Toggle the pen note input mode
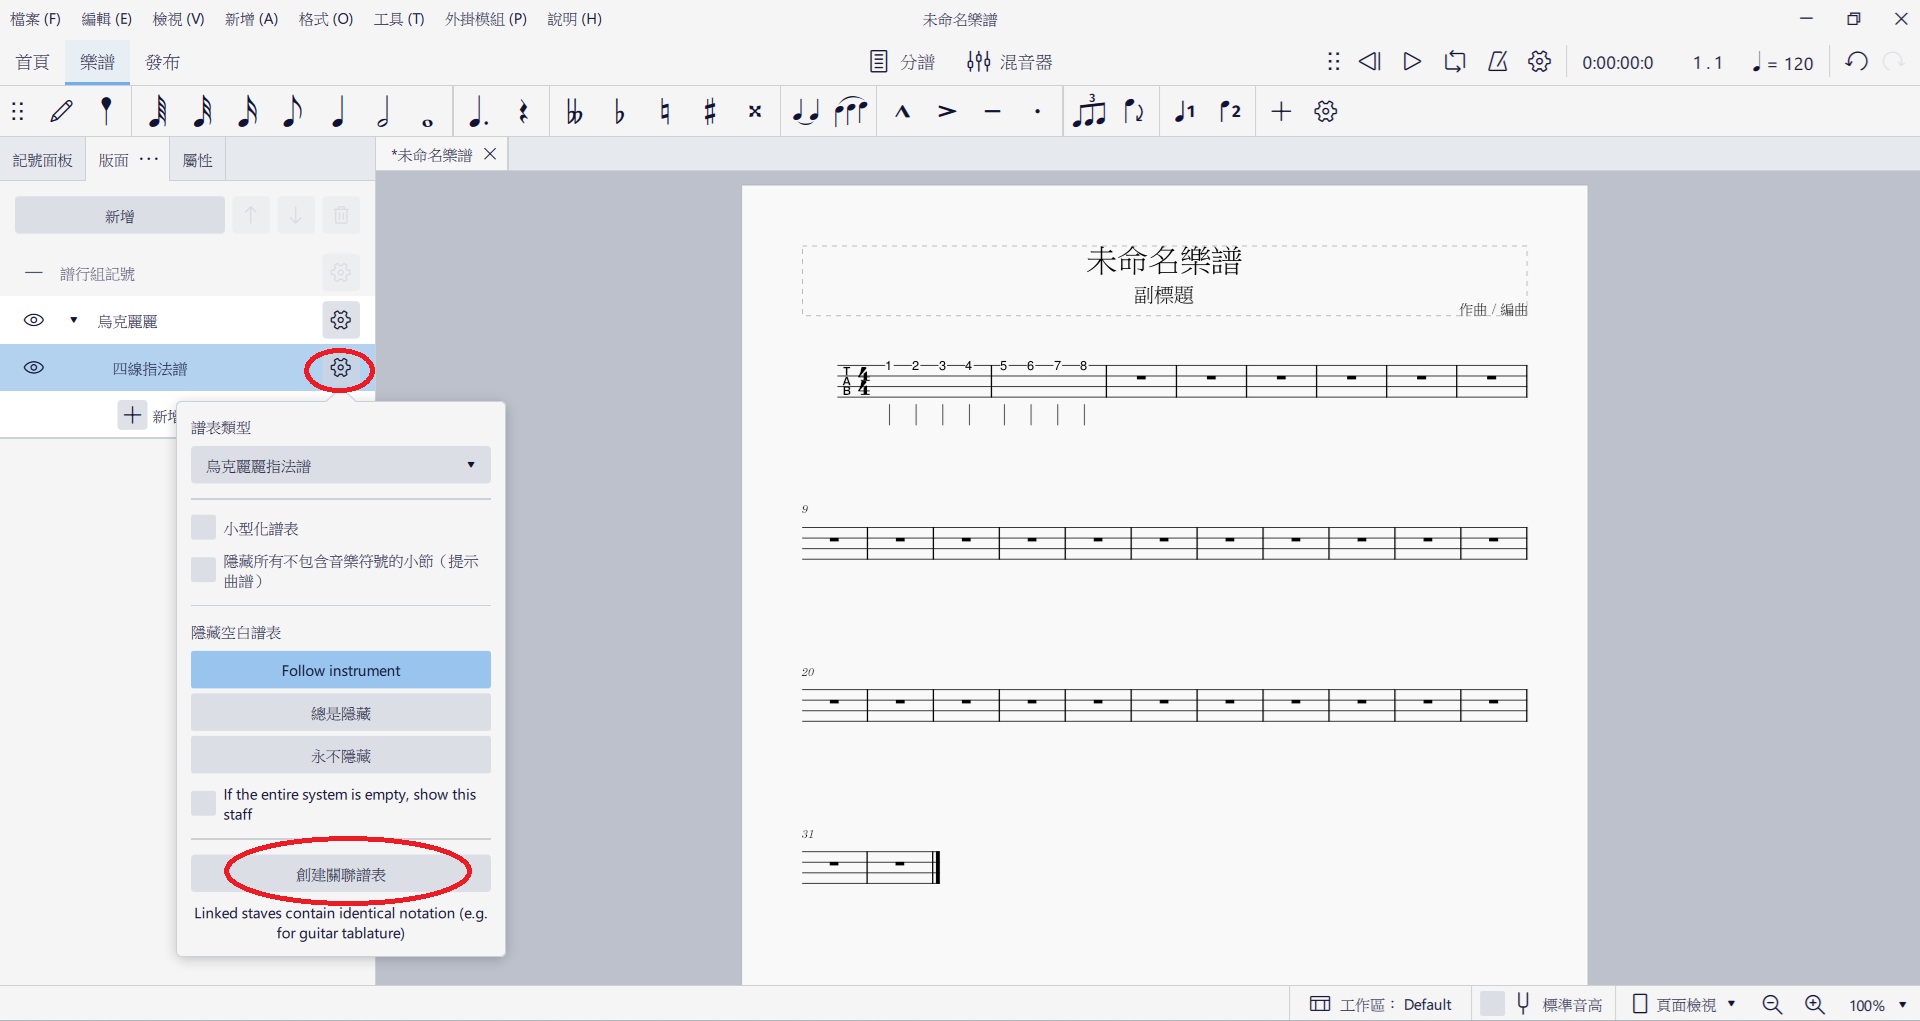This screenshot has width=1920, height=1021. point(62,112)
